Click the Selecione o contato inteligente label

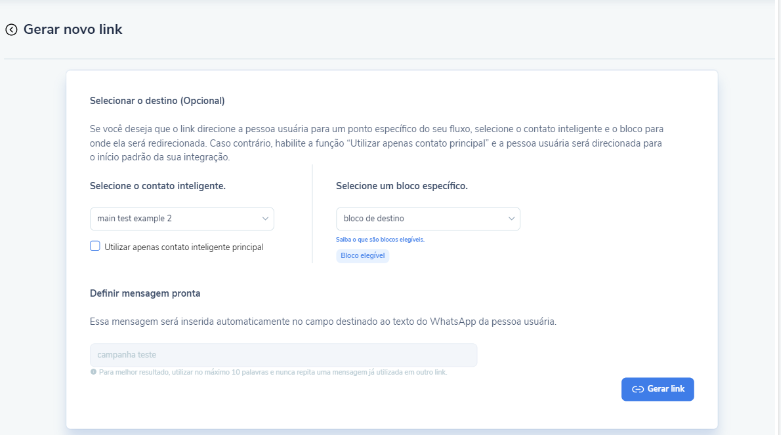point(157,186)
